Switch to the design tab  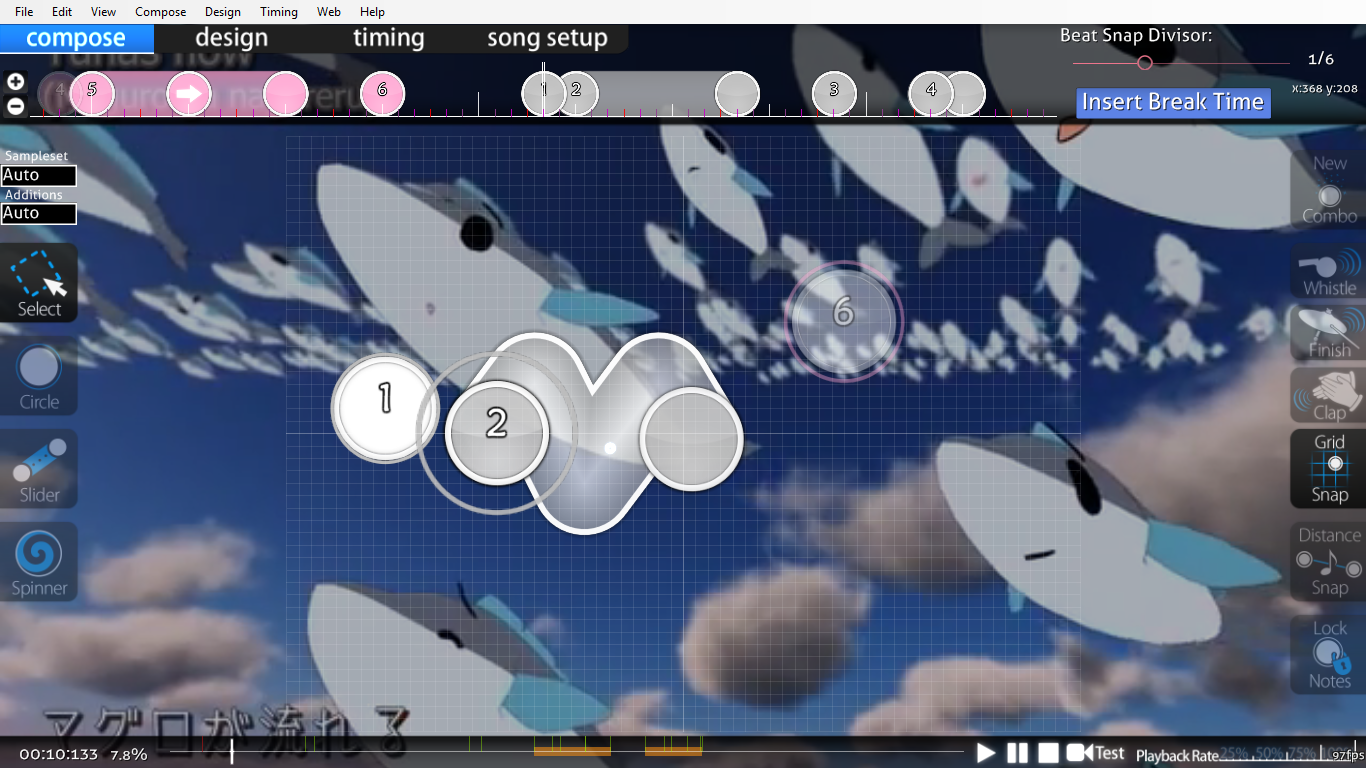click(231, 38)
